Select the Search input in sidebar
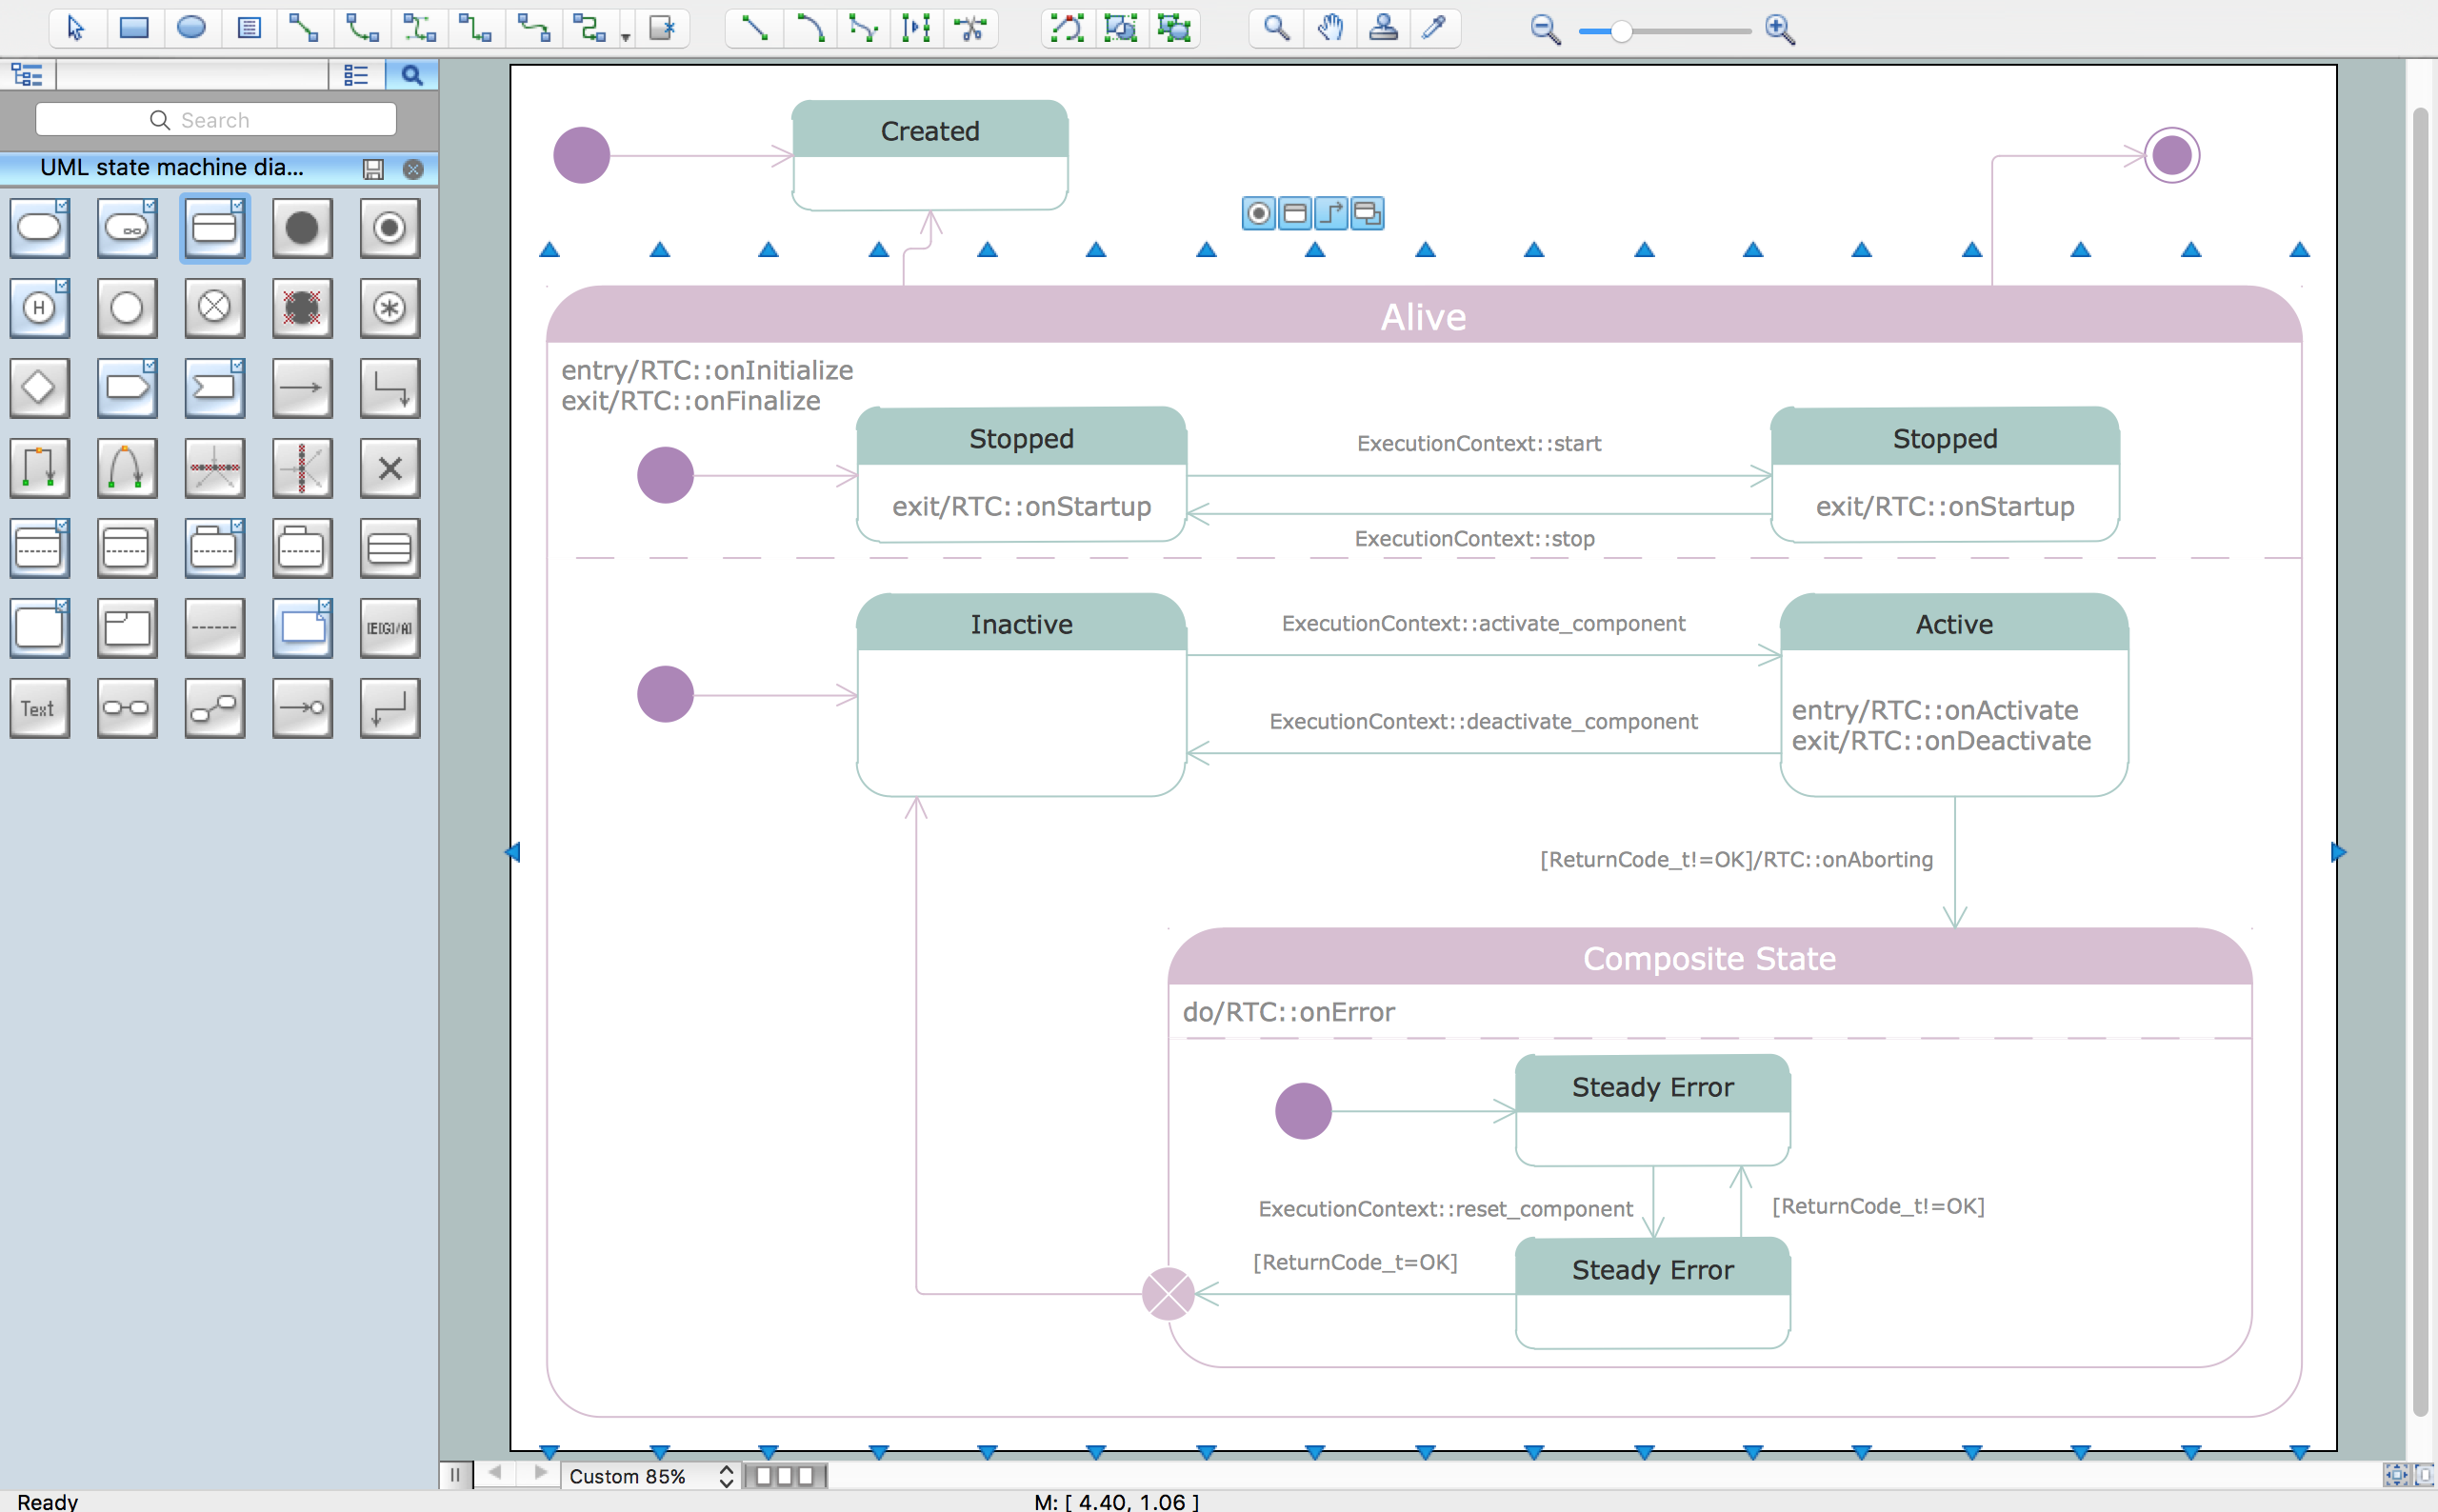Viewport: 2438px width, 1512px height. 218,118
